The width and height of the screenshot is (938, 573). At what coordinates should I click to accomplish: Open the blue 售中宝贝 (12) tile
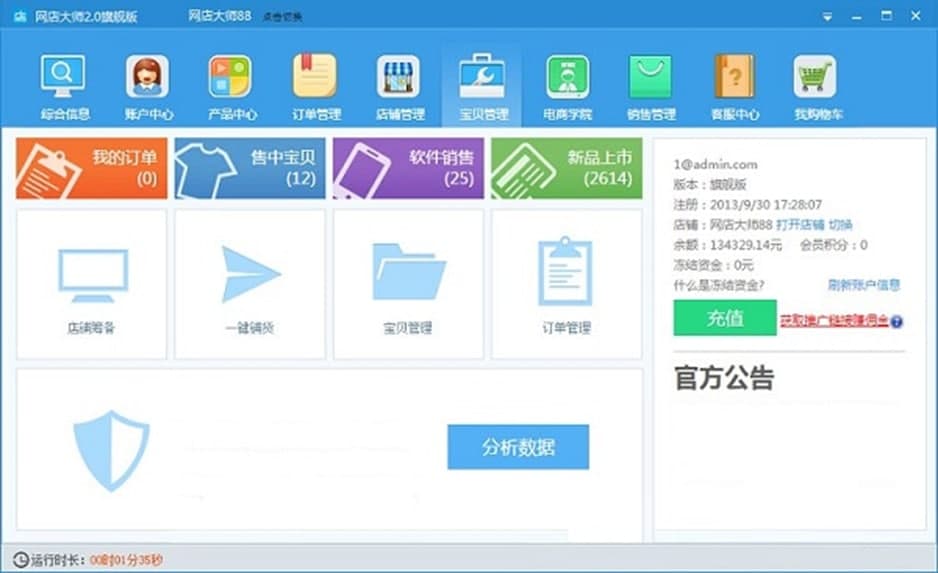coord(250,168)
